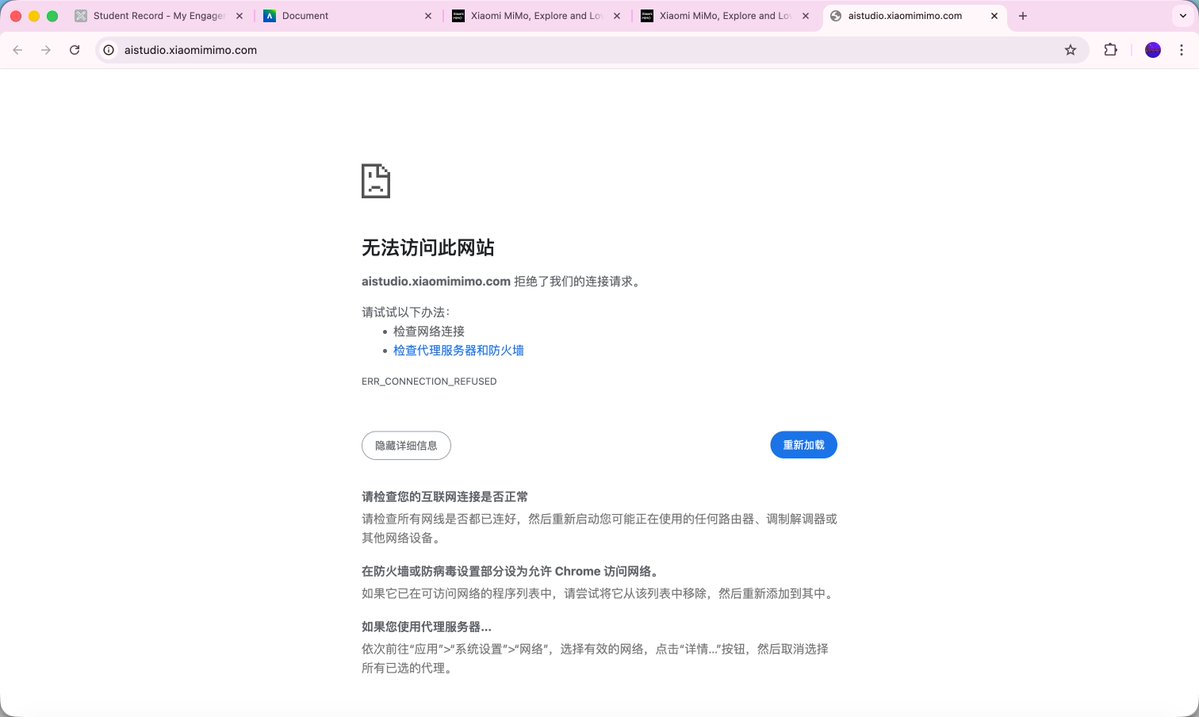
Task: Click the 检查网络连接 bullet text
Action: point(428,331)
